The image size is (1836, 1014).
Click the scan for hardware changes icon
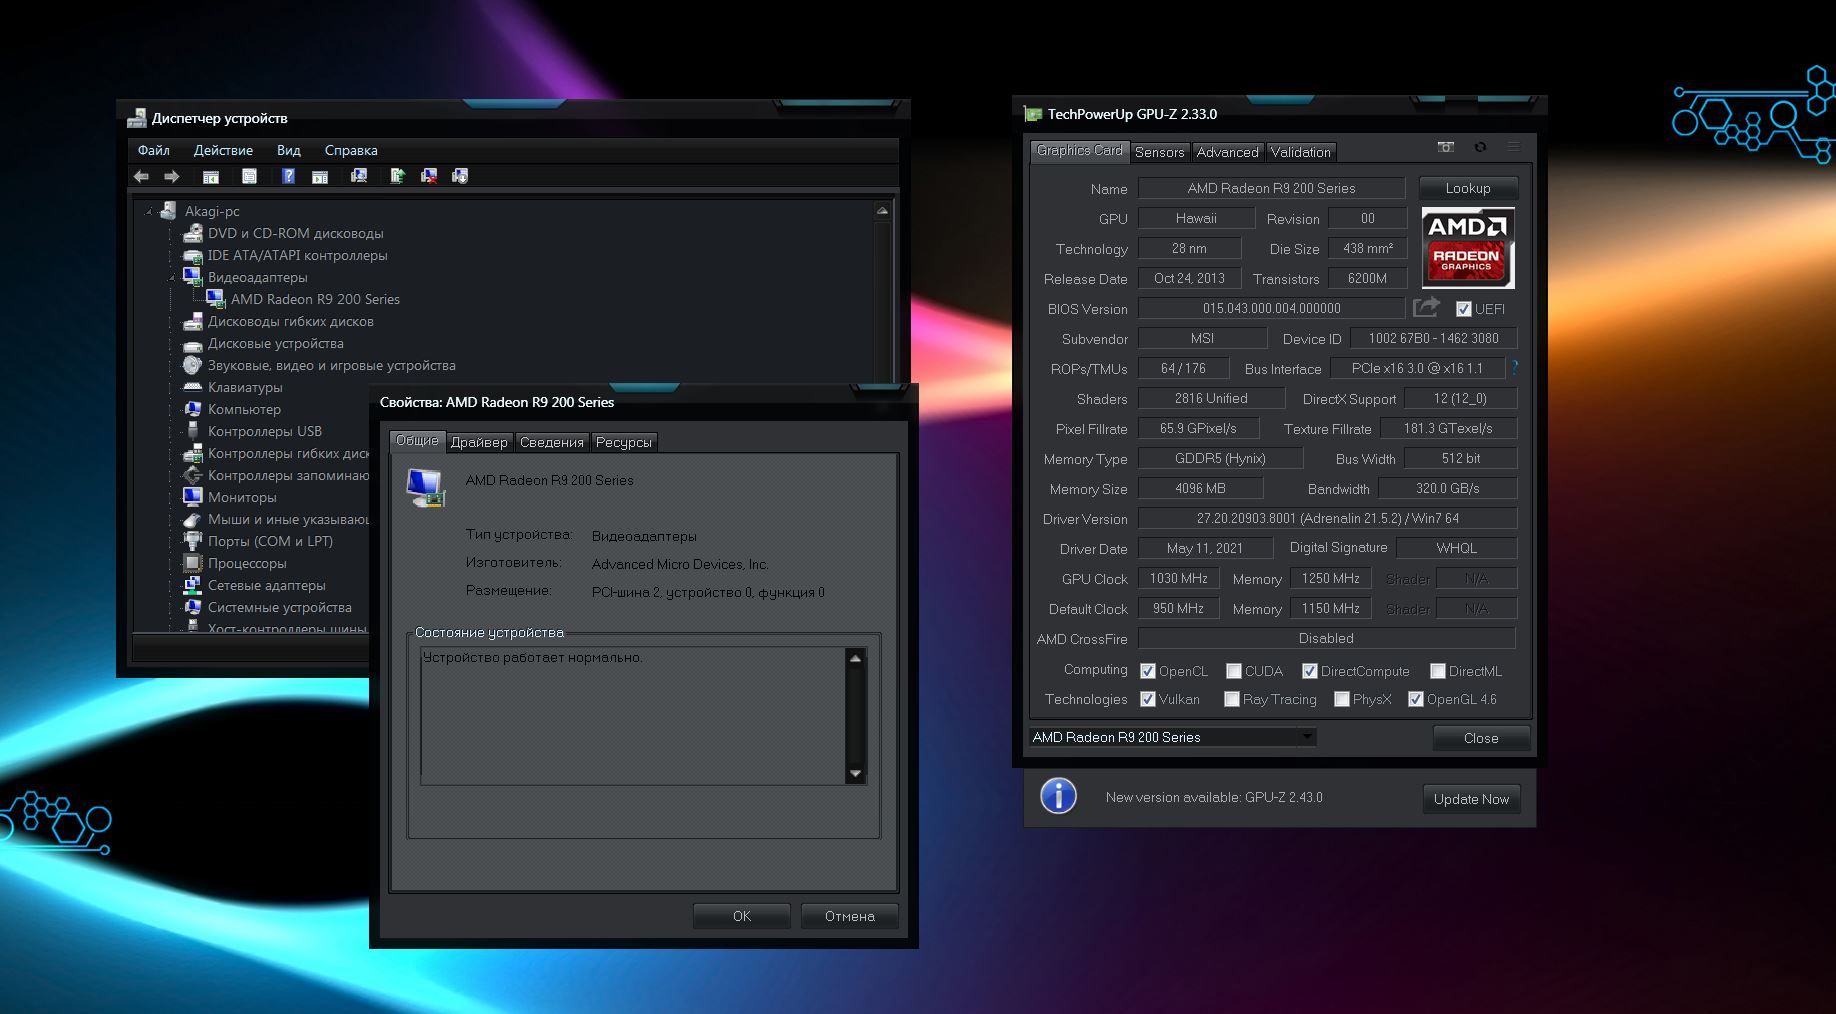(x=359, y=176)
